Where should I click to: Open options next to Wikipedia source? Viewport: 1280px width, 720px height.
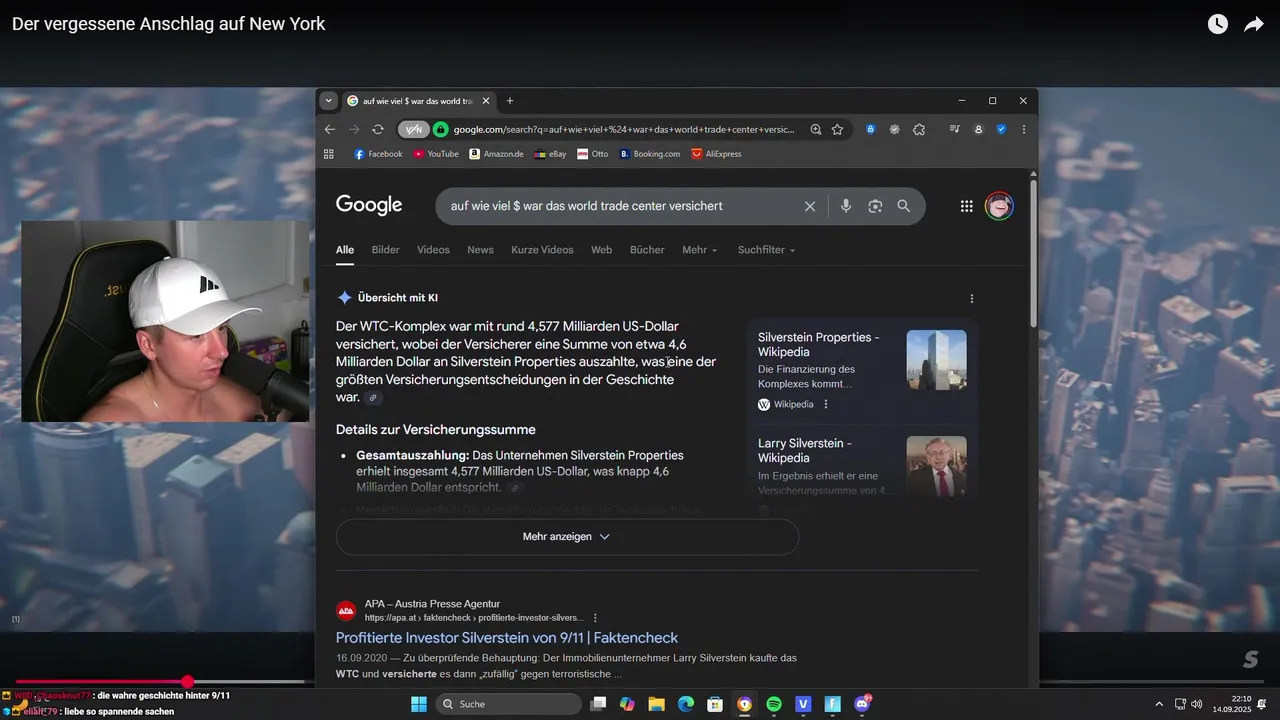826,404
